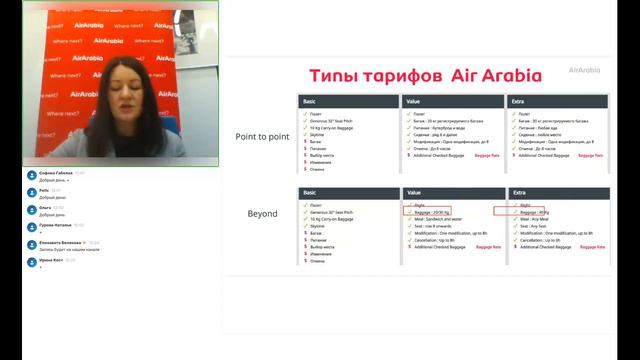
Task: Select the presenter webcam video
Action: coord(120,83)
